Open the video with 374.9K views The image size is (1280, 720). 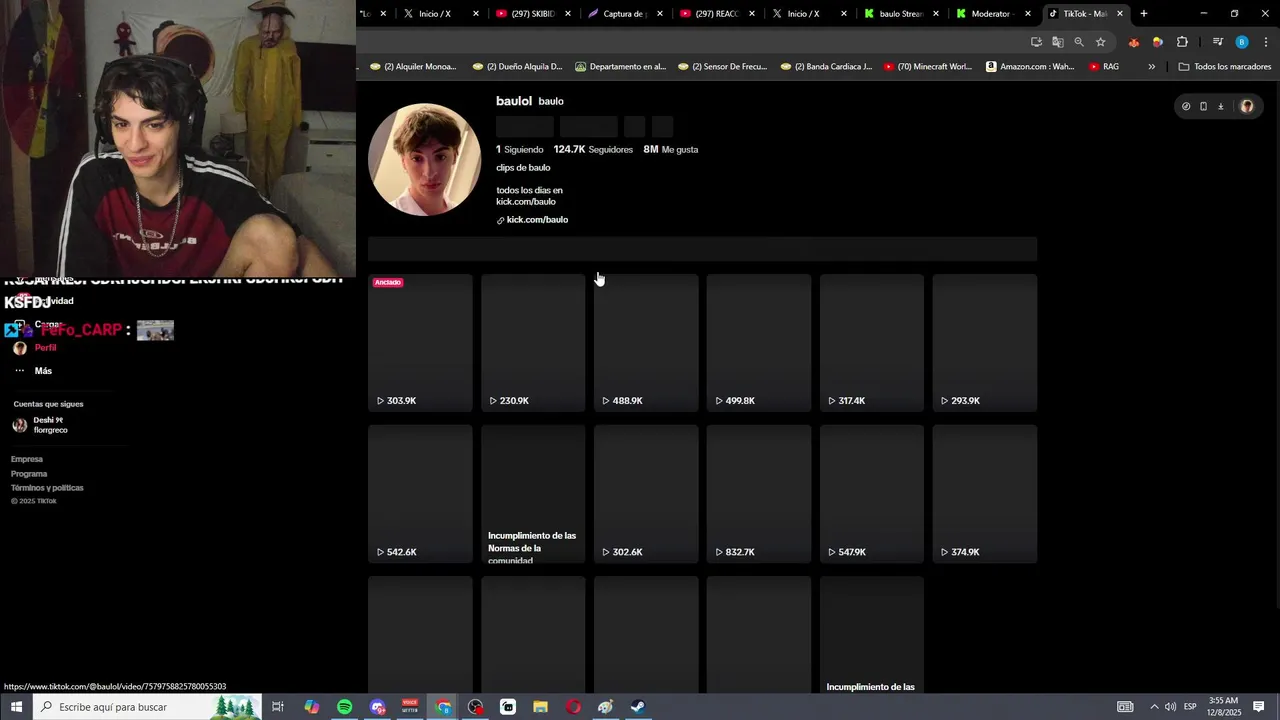985,494
